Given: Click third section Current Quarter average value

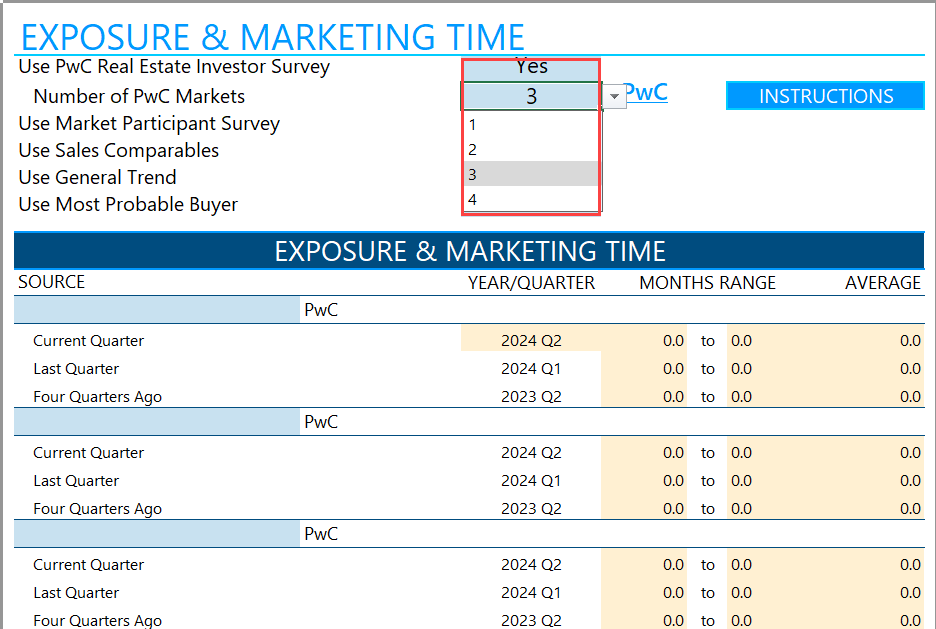Looking at the screenshot, I should pyautogui.click(x=910, y=565).
